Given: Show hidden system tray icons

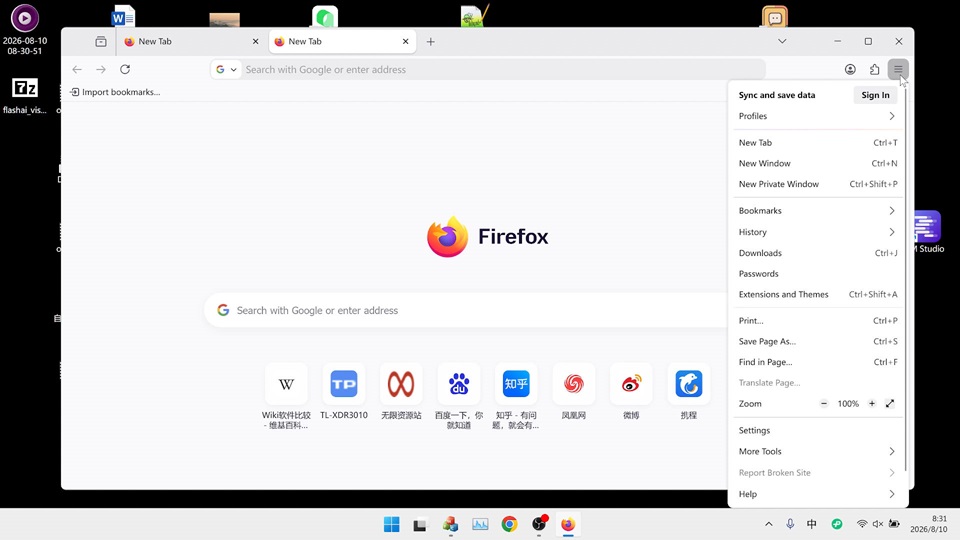Looking at the screenshot, I should 768,524.
